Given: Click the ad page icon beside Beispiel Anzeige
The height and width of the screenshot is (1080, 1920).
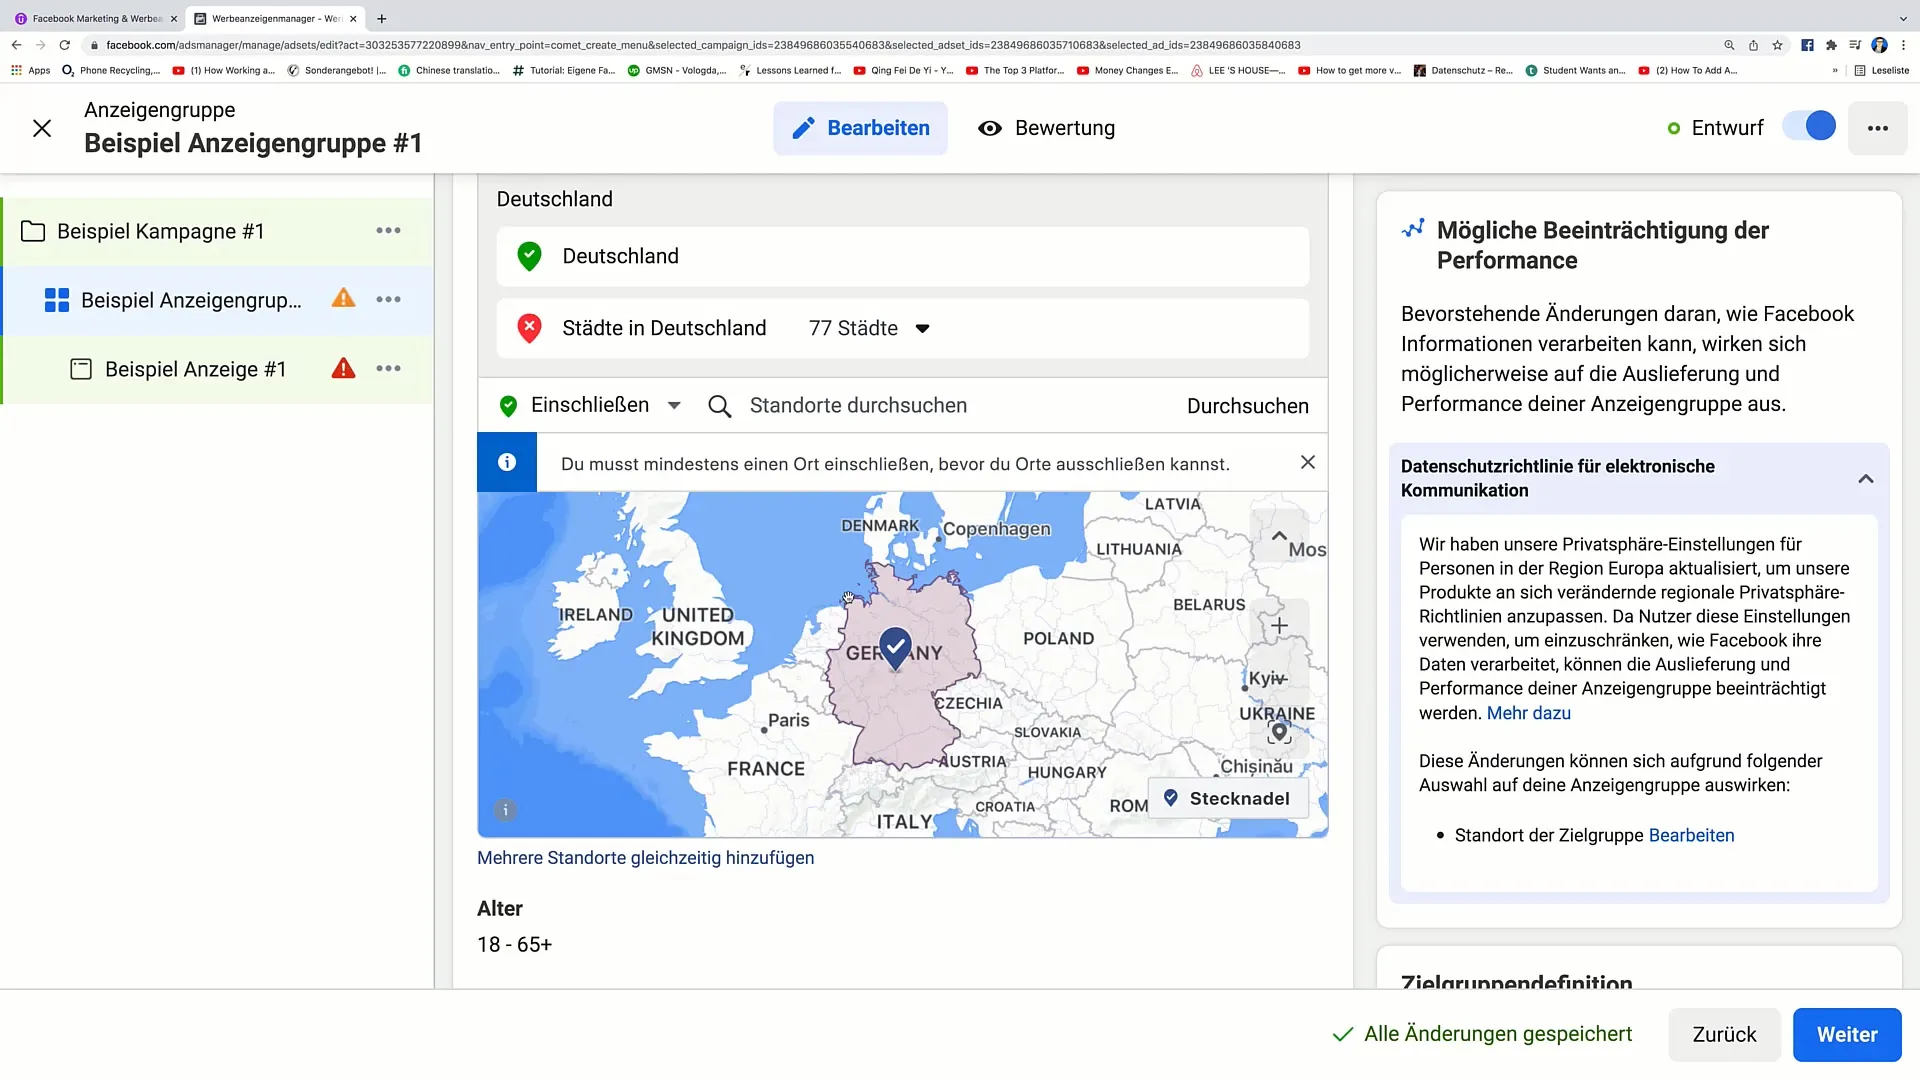Looking at the screenshot, I should (x=81, y=369).
